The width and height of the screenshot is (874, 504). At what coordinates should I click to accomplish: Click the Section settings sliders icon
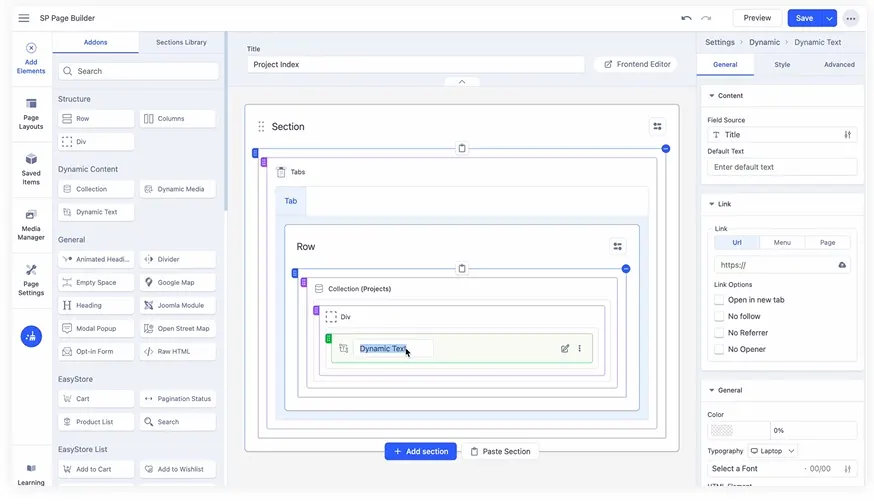click(x=657, y=127)
